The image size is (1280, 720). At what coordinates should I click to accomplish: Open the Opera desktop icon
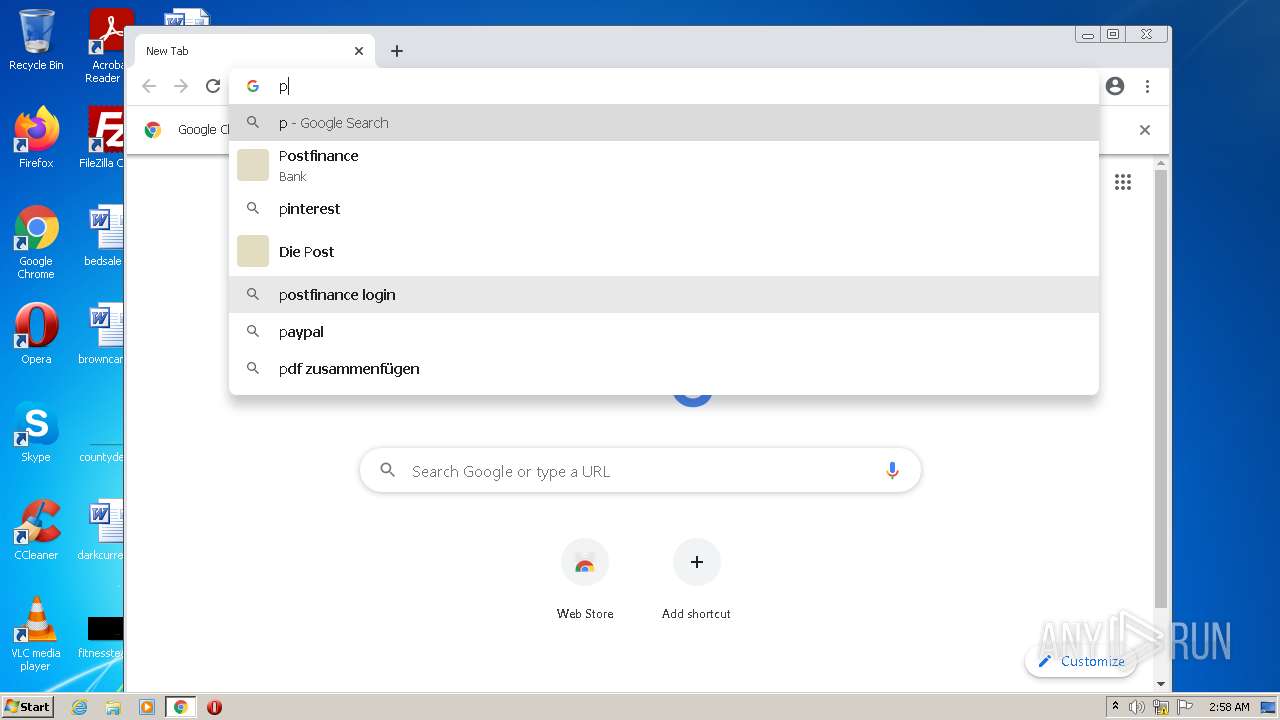pos(36,334)
